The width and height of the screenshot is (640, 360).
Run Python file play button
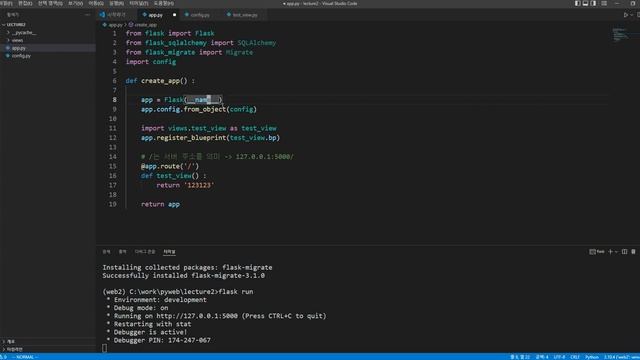626,15
